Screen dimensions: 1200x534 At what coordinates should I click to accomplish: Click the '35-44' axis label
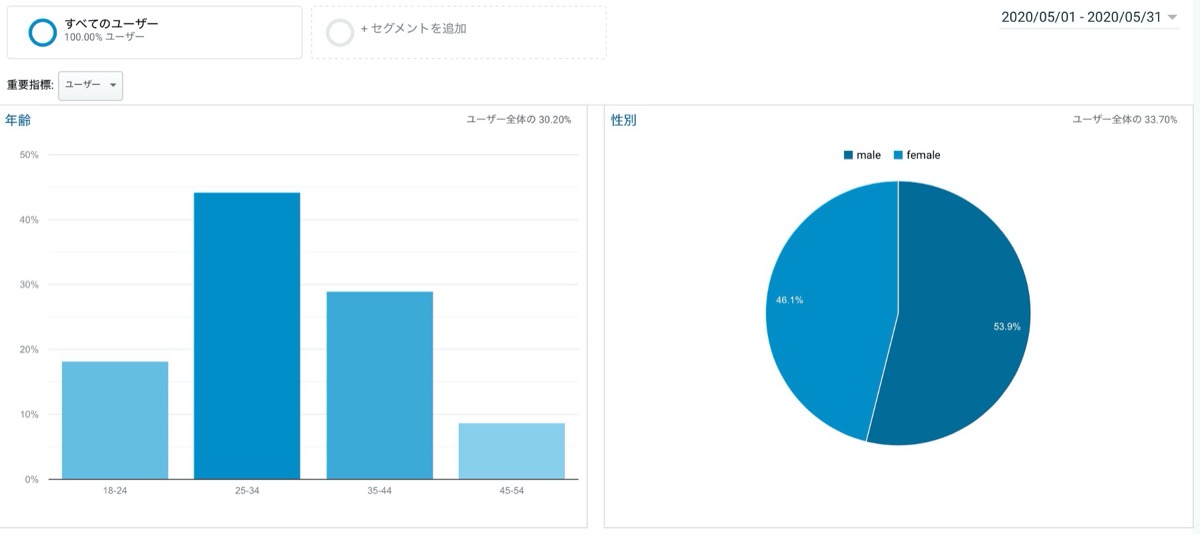380,491
